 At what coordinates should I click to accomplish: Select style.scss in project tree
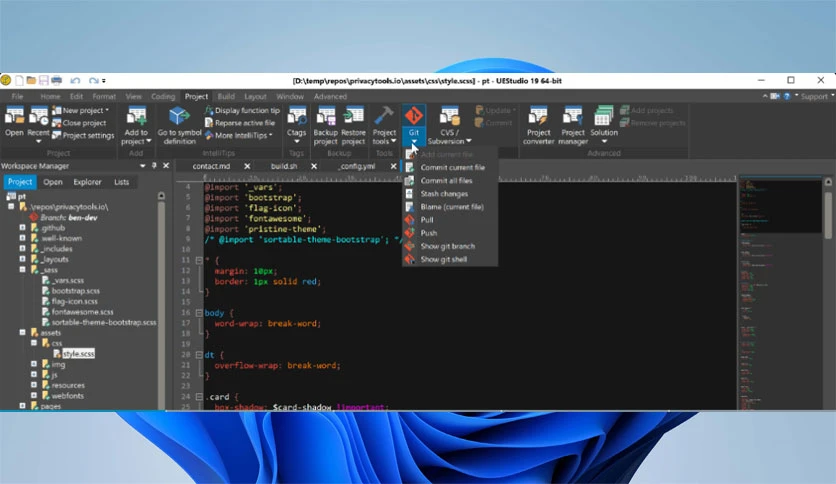tap(78, 353)
